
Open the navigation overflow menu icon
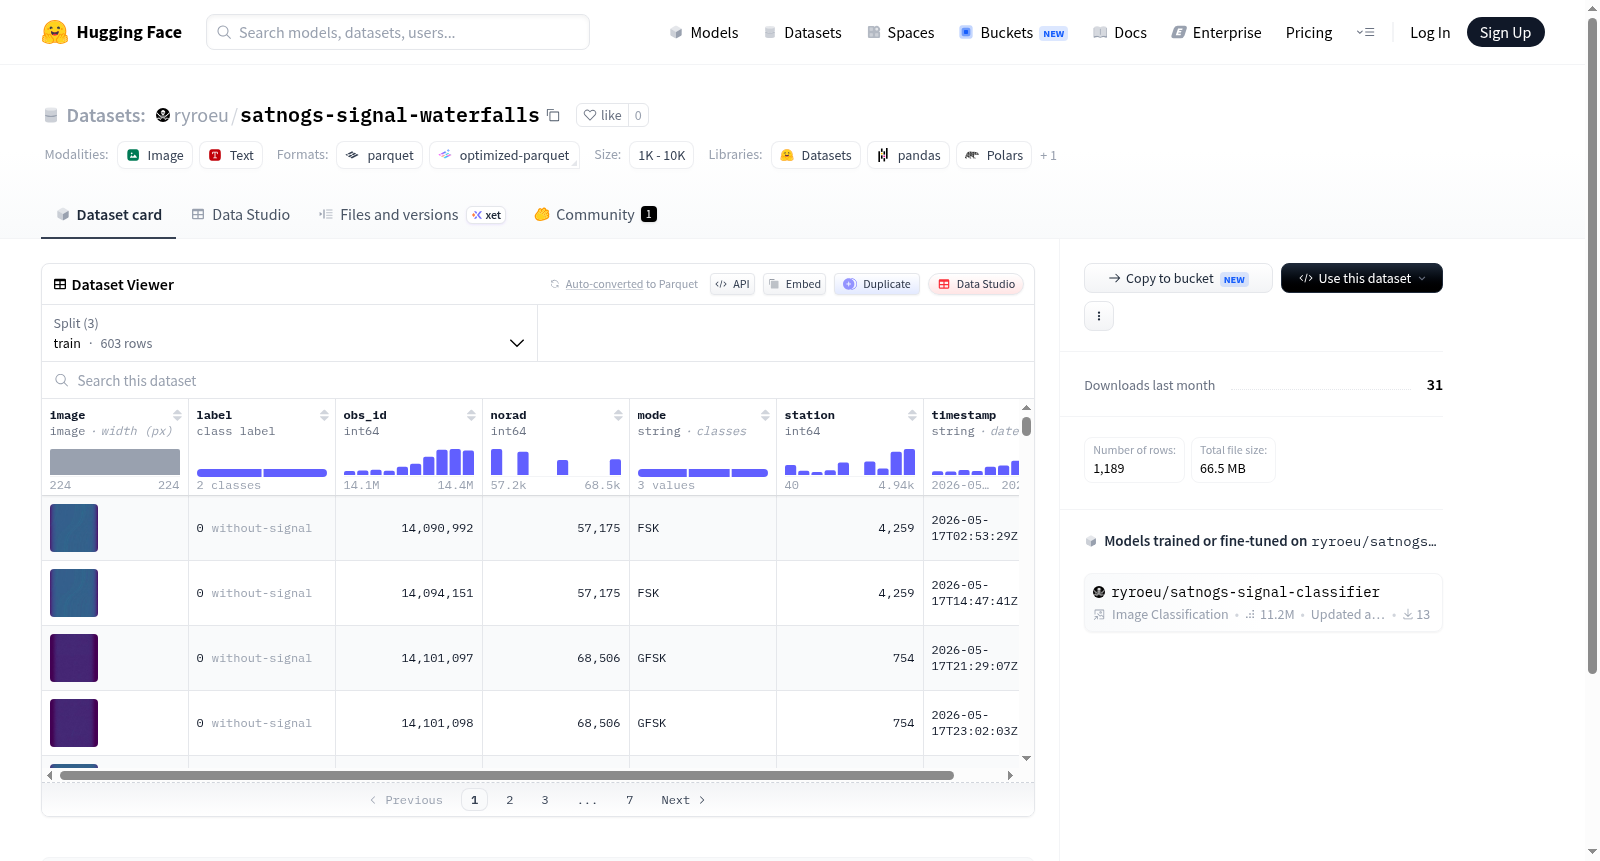(x=1365, y=32)
